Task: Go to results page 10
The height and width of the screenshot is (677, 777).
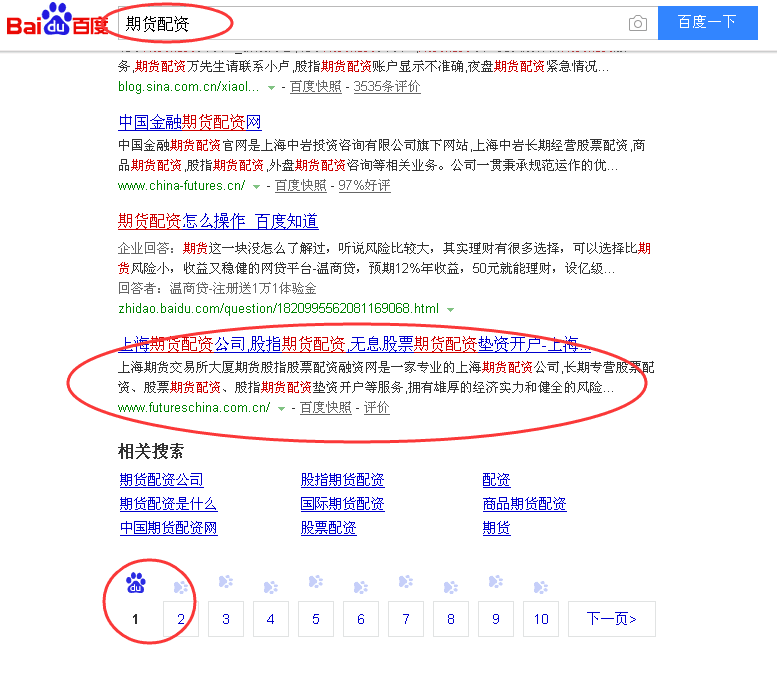Action: tap(541, 619)
